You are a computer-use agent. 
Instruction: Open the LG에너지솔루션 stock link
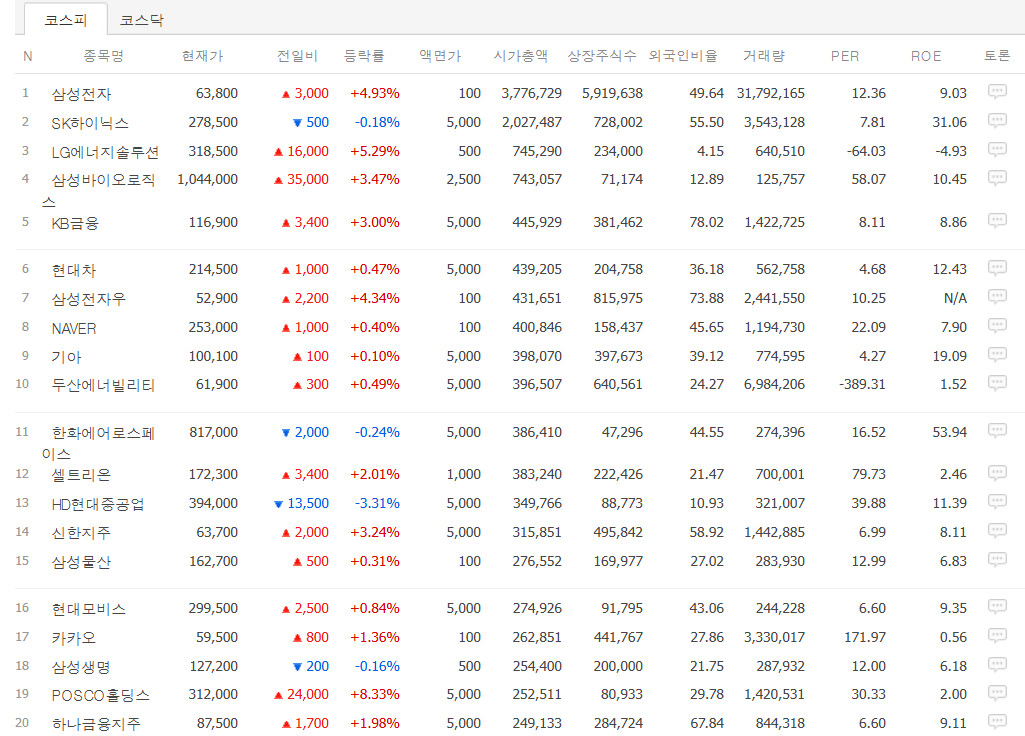tap(105, 152)
